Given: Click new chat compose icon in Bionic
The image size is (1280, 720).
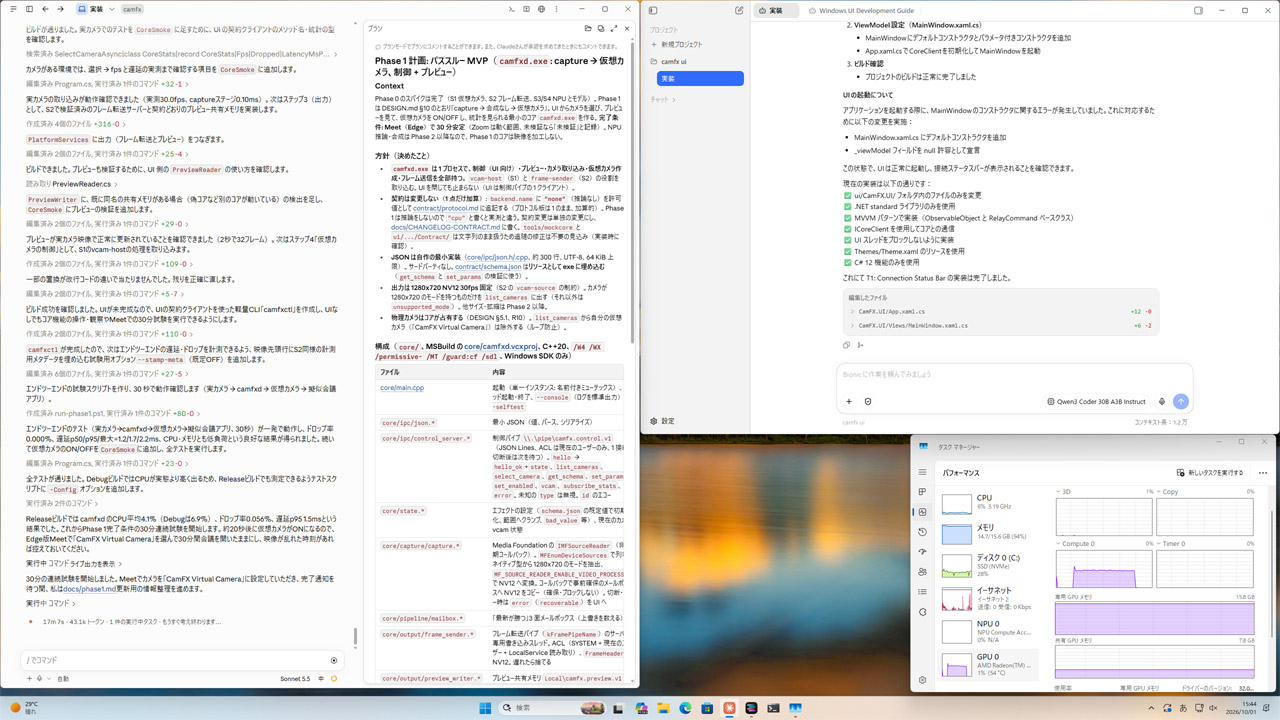Looking at the screenshot, I should 739,10.
